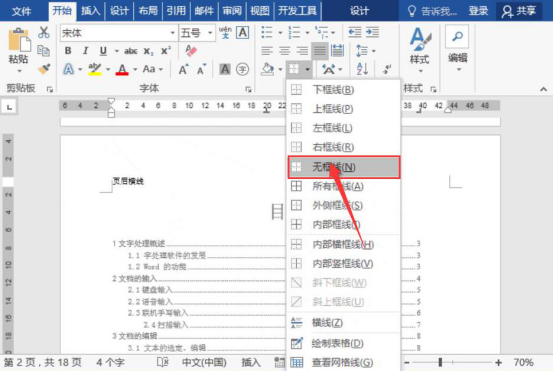Click the enclosed character icon
The width and height of the screenshot is (554, 372).
click(x=242, y=69)
